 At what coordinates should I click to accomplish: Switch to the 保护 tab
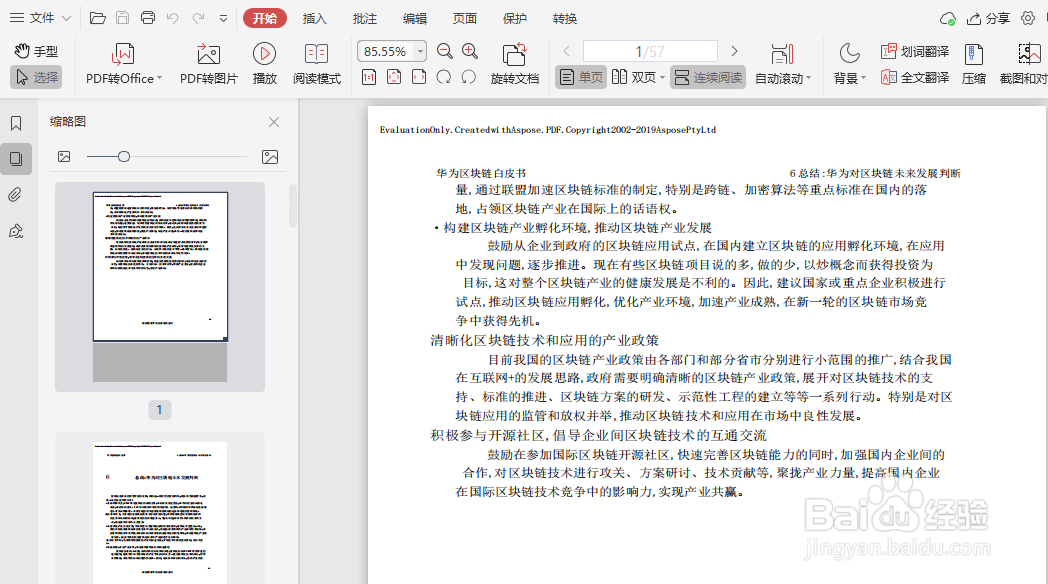[515, 19]
